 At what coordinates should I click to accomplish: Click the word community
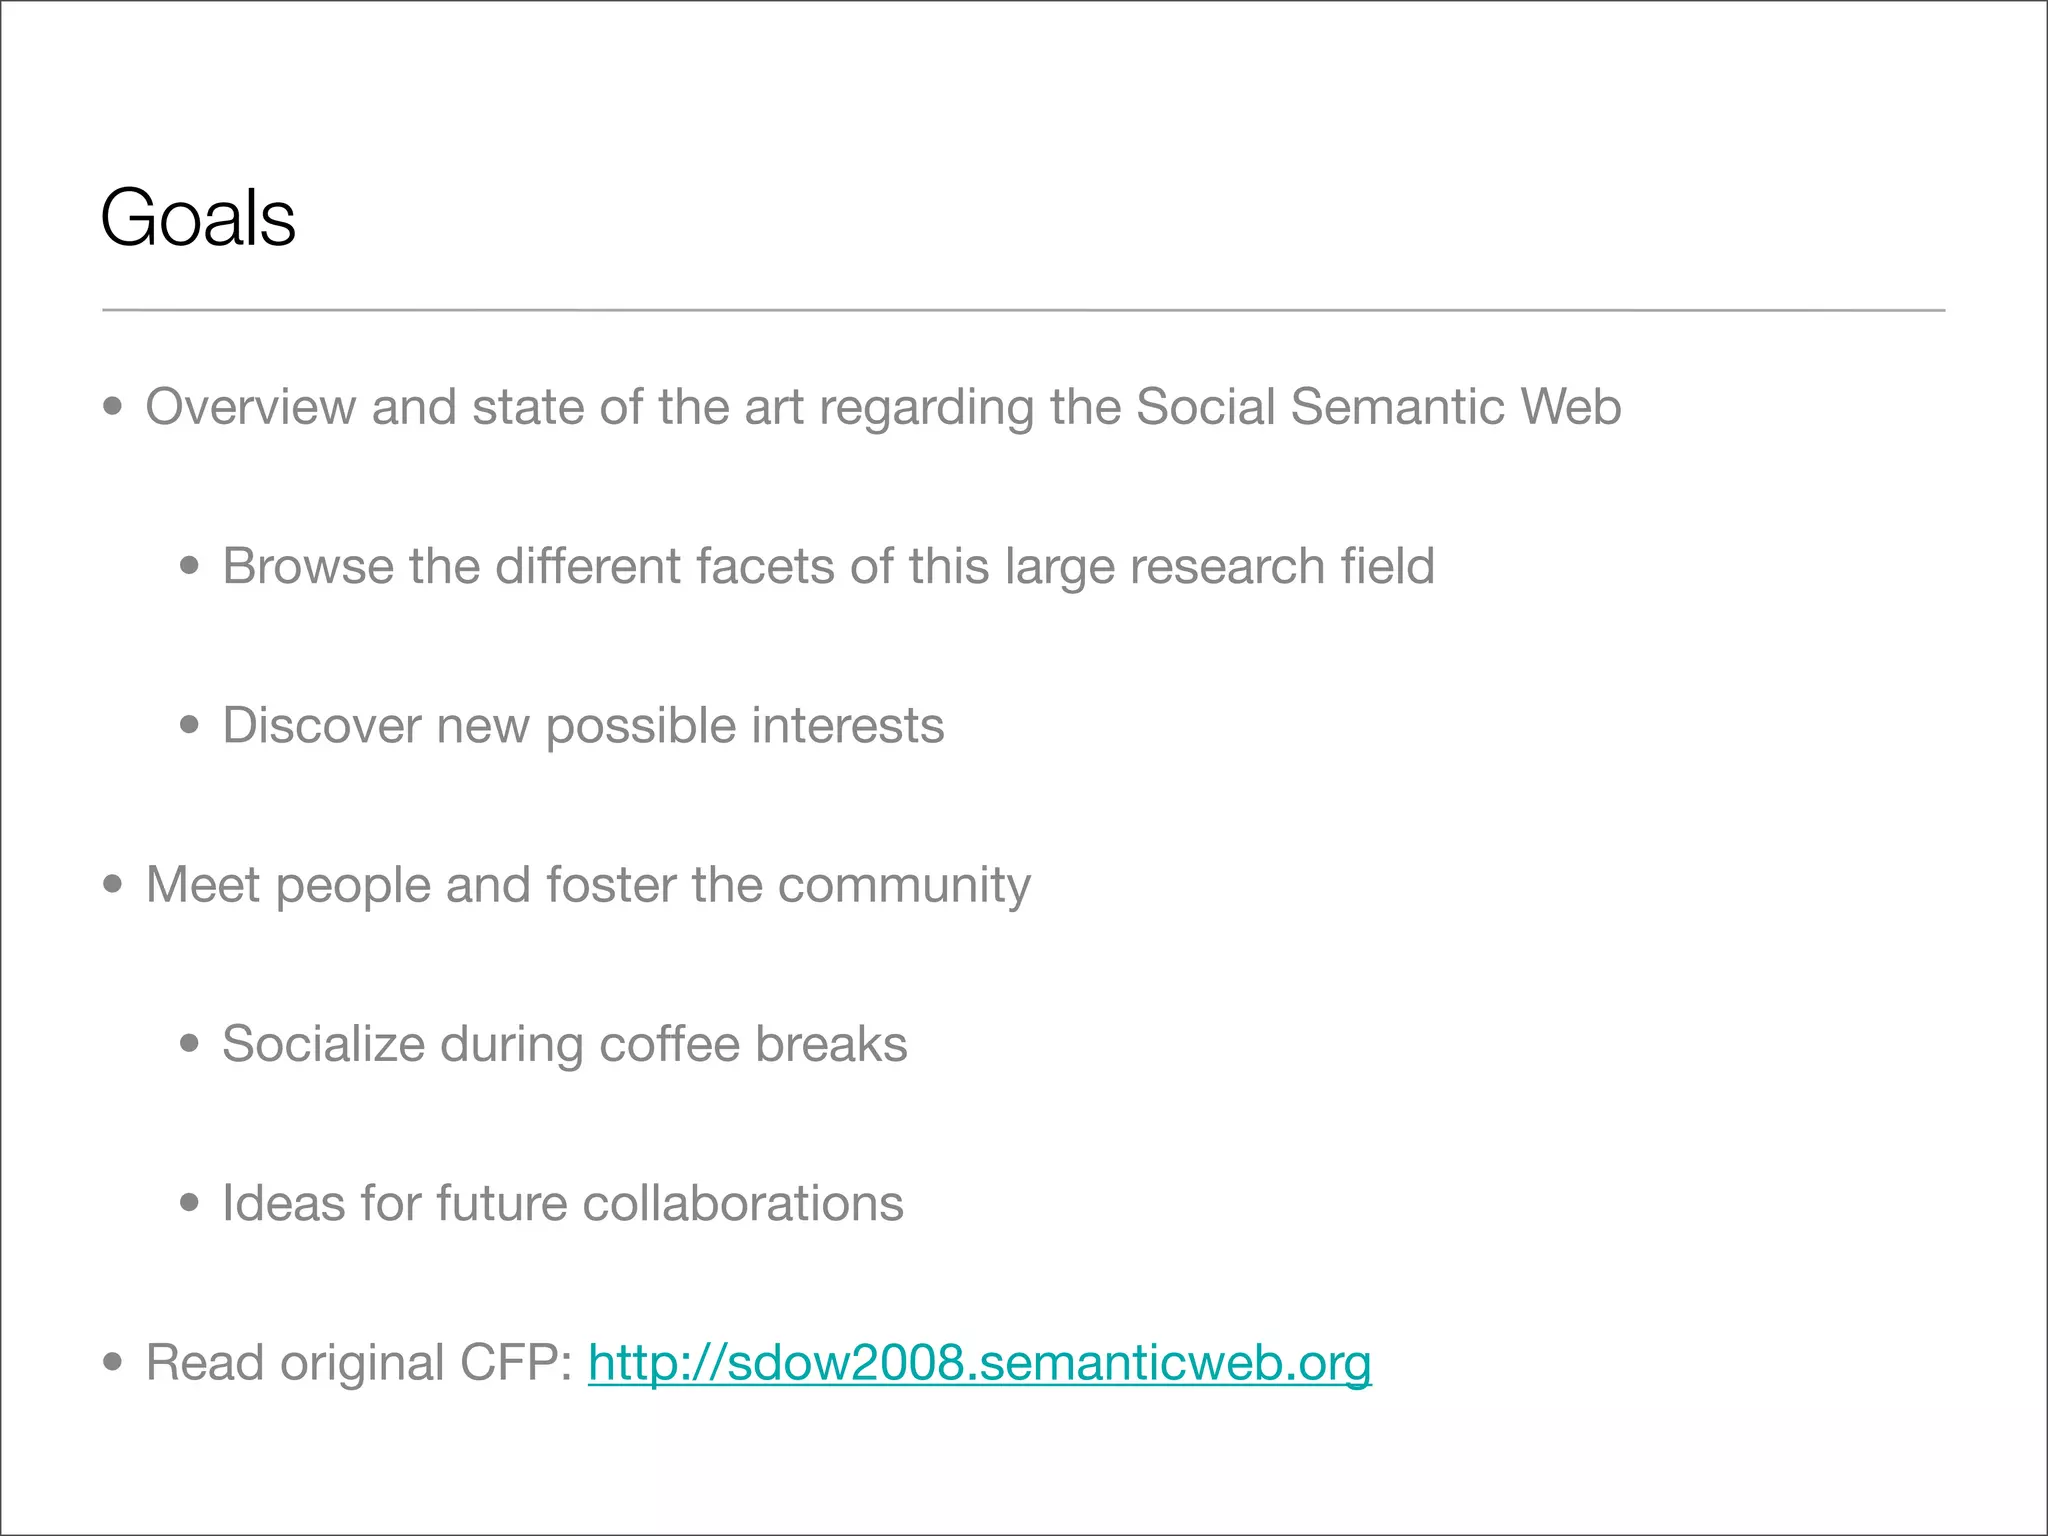pyautogui.click(x=903, y=885)
